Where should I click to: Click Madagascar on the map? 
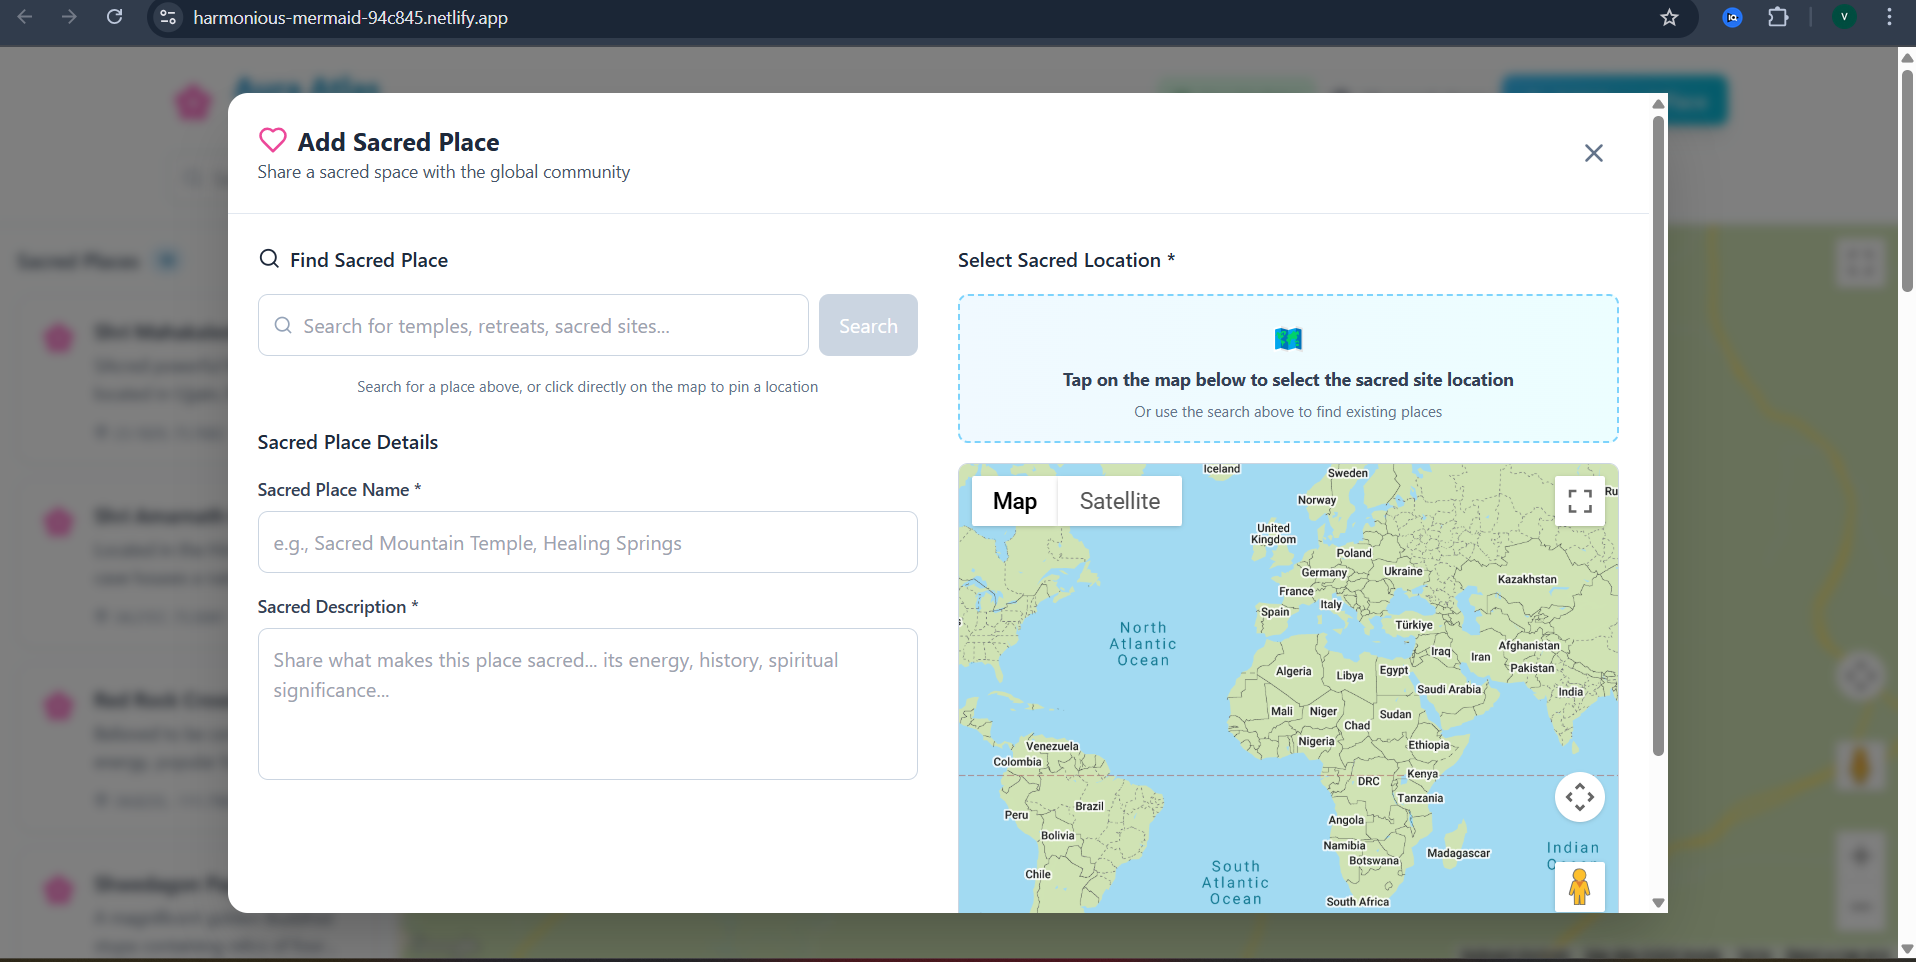[1458, 853]
